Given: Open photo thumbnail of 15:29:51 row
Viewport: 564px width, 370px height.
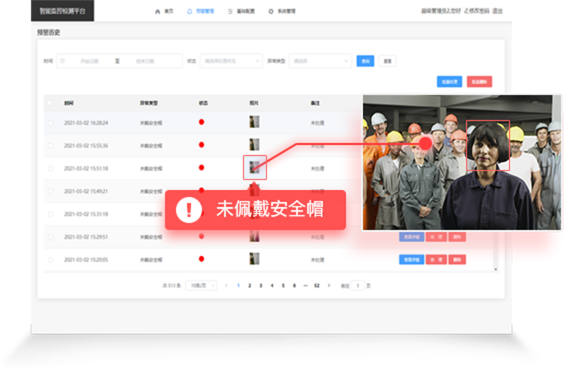Looking at the screenshot, I should click(254, 236).
